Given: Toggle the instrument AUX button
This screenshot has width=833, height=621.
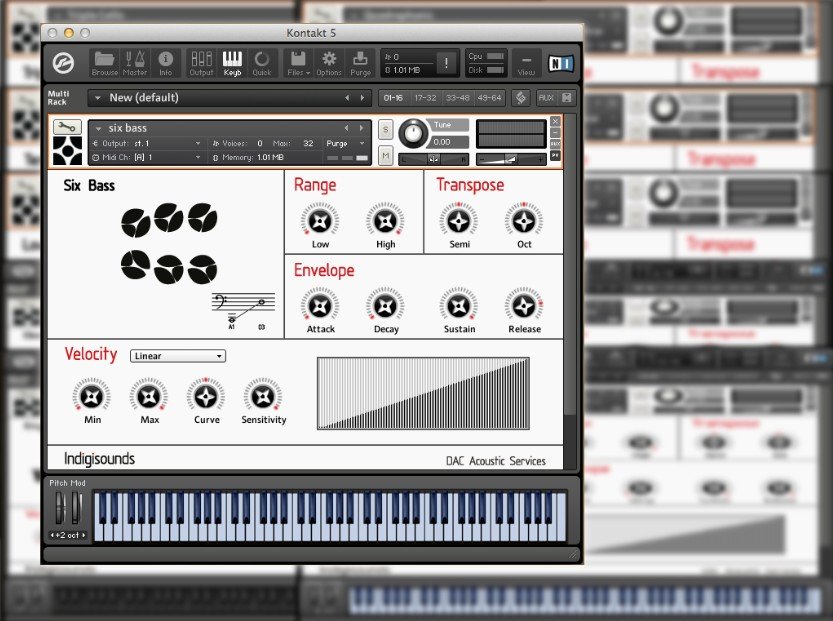Looking at the screenshot, I should tap(555, 144).
